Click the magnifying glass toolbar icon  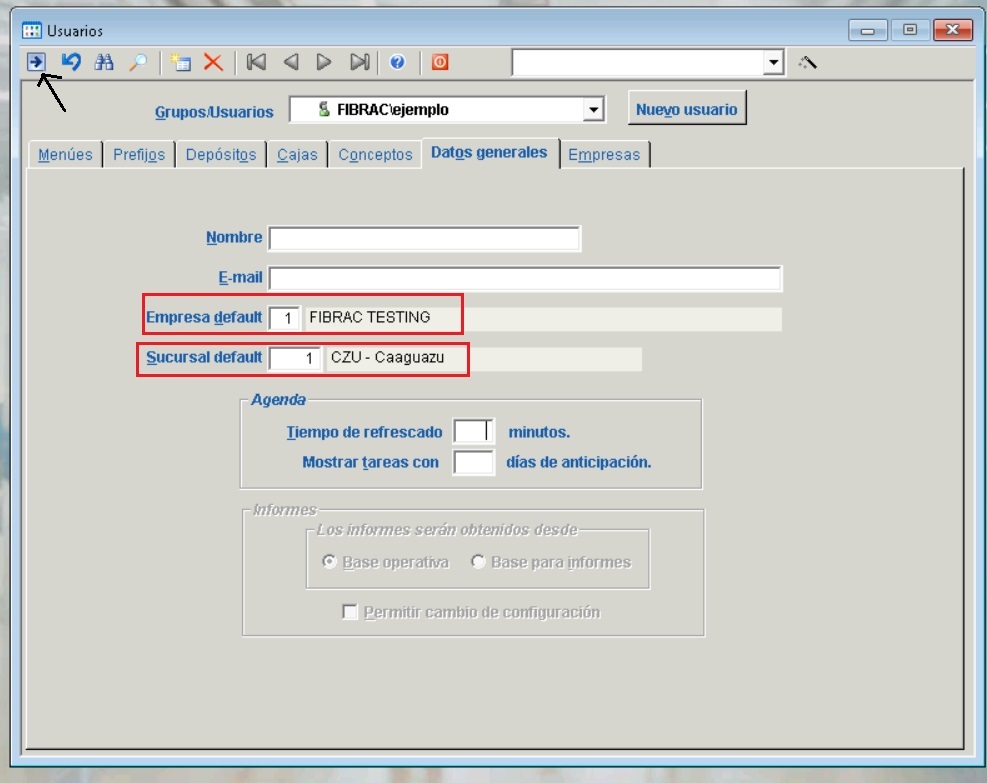(138, 62)
